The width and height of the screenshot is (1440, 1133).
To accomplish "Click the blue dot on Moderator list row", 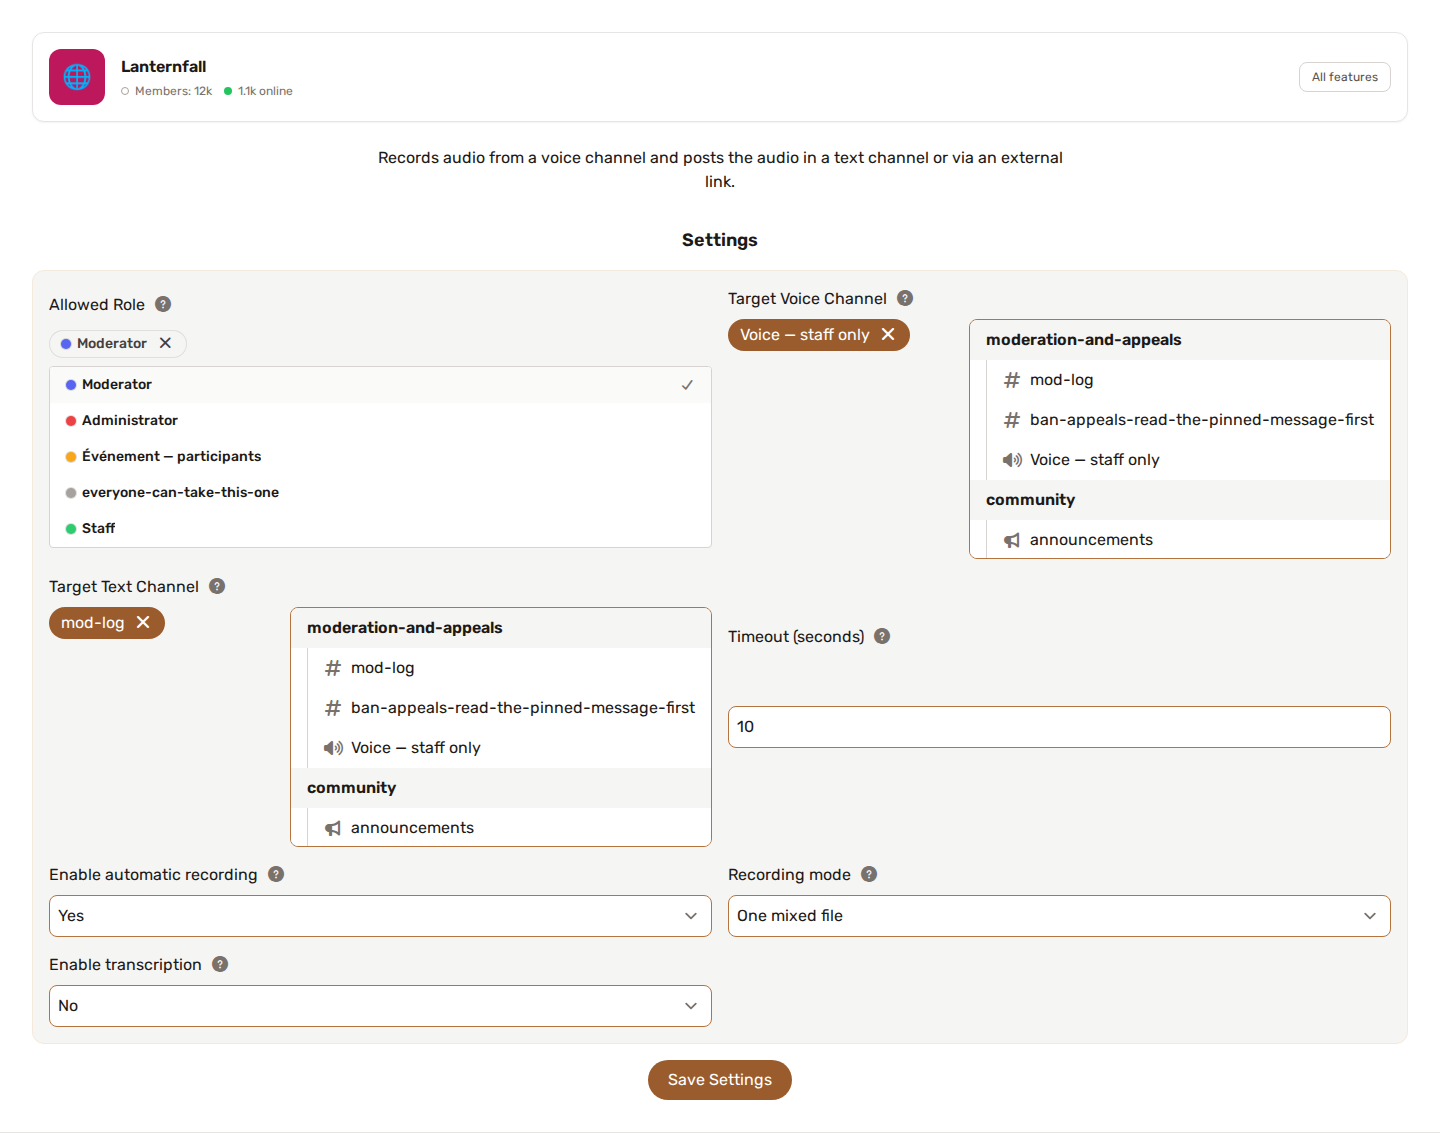I will [x=71, y=385].
